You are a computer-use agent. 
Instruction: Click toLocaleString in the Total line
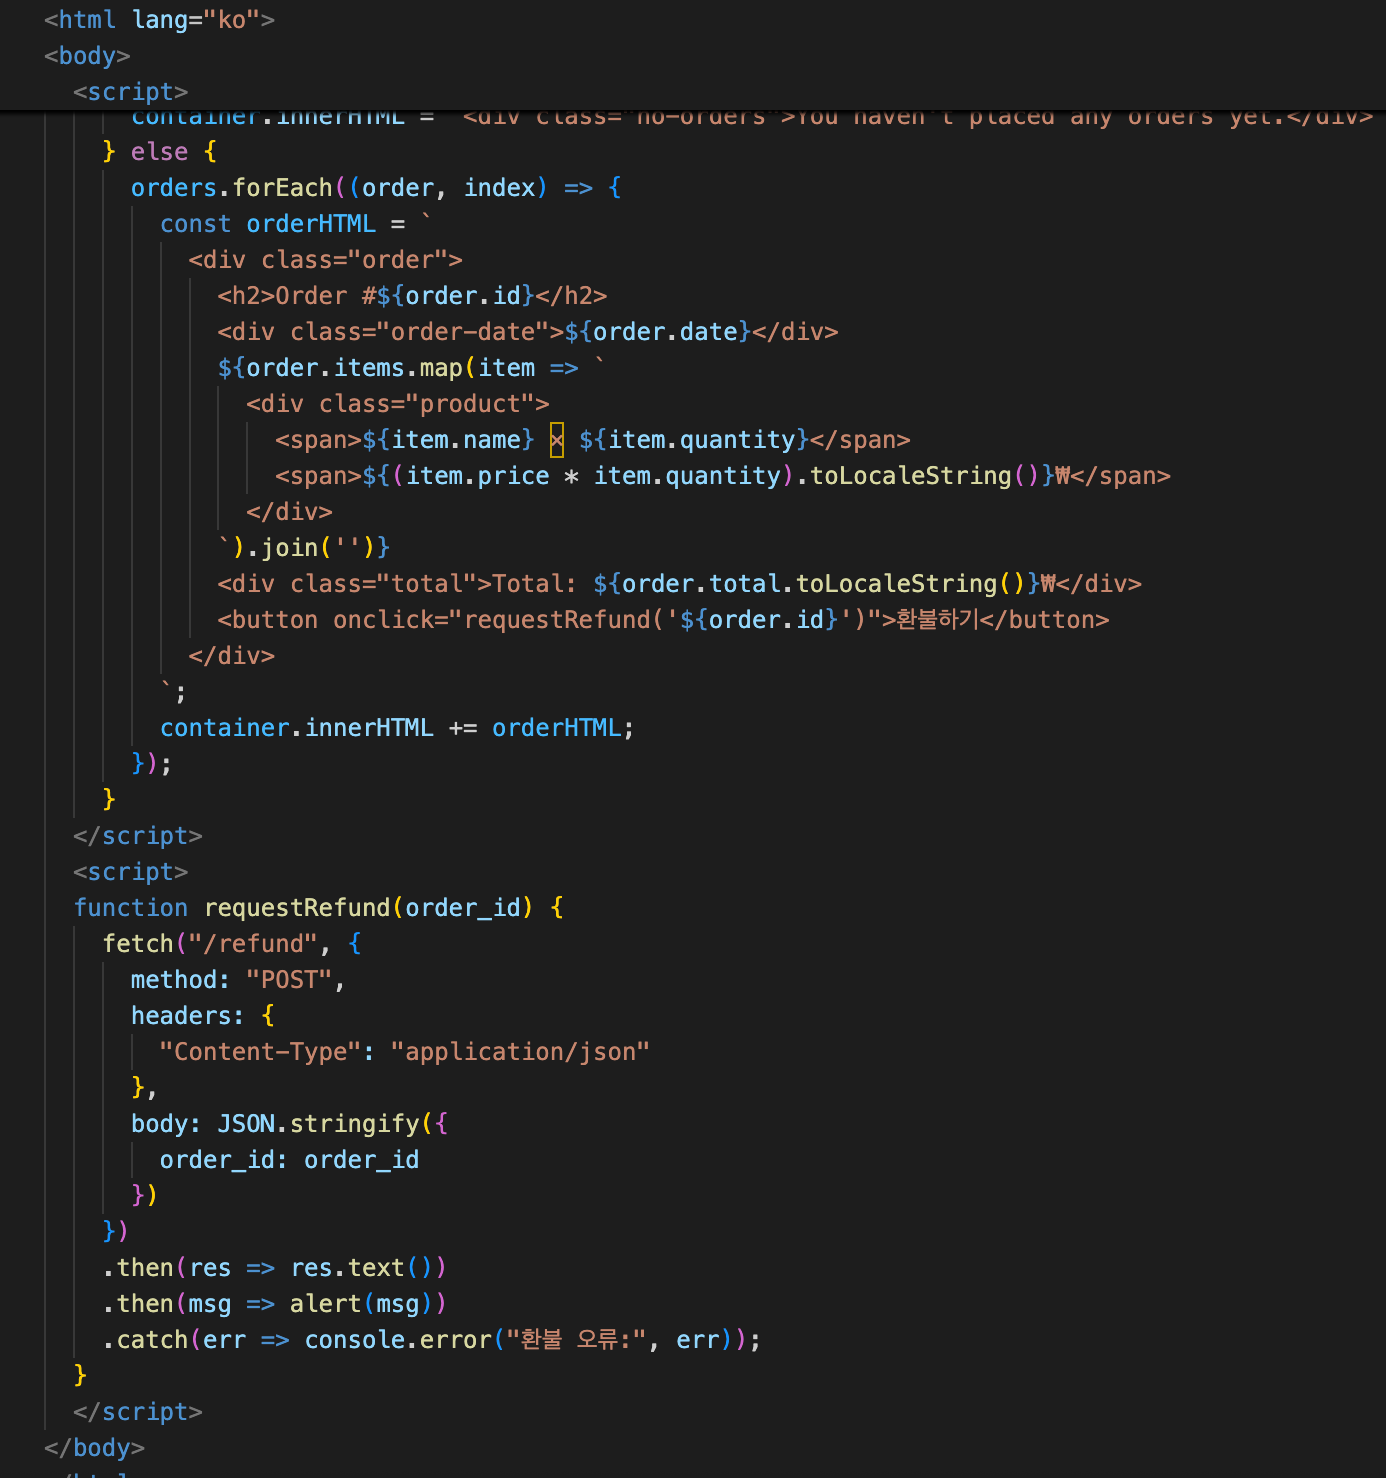click(896, 584)
